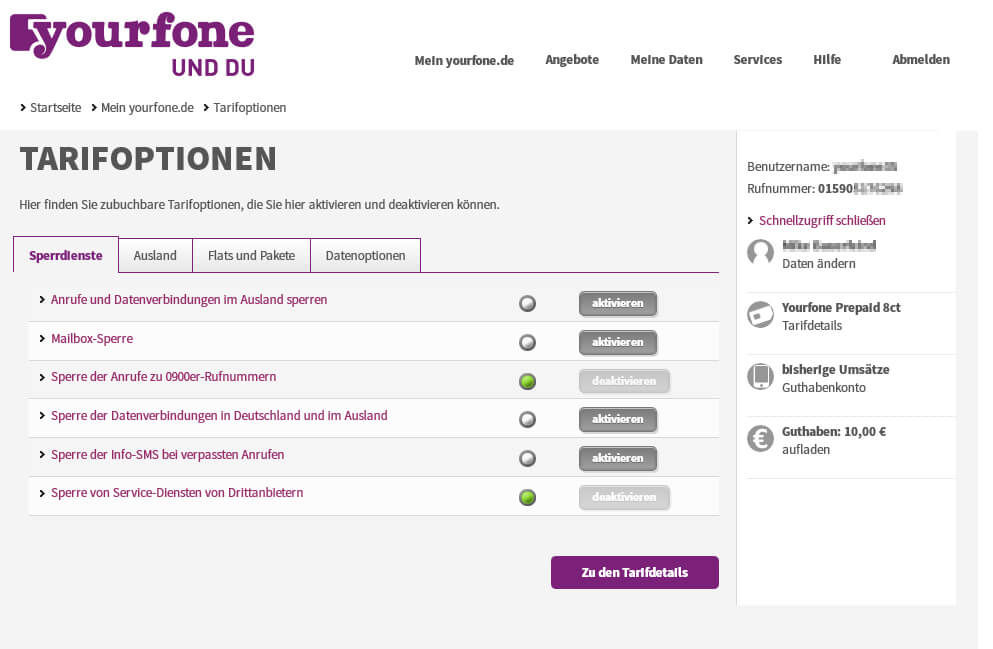Activate the Mailbox-Sperre via aktivieren button
This screenshot has width=993, height=649.
coord(618,342)
